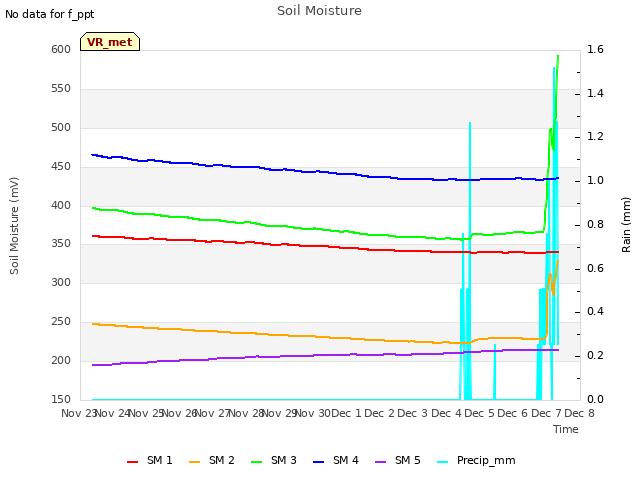The width and height of the screenshot is (640, 480).
Task: Click the SM 4 legend entry
Action: [x=336, y=460]
